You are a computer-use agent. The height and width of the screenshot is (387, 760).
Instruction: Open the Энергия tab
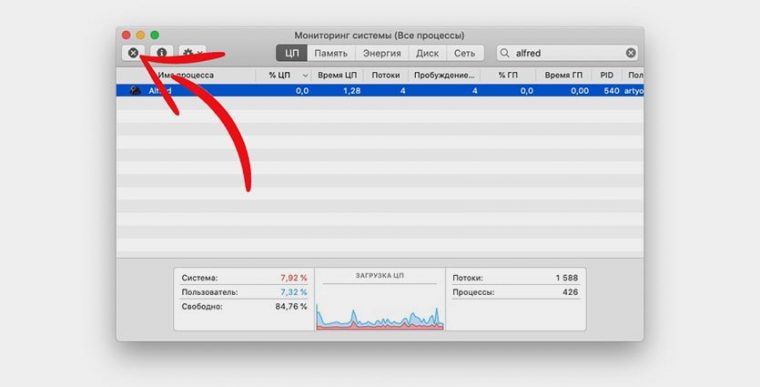point(382,53)
